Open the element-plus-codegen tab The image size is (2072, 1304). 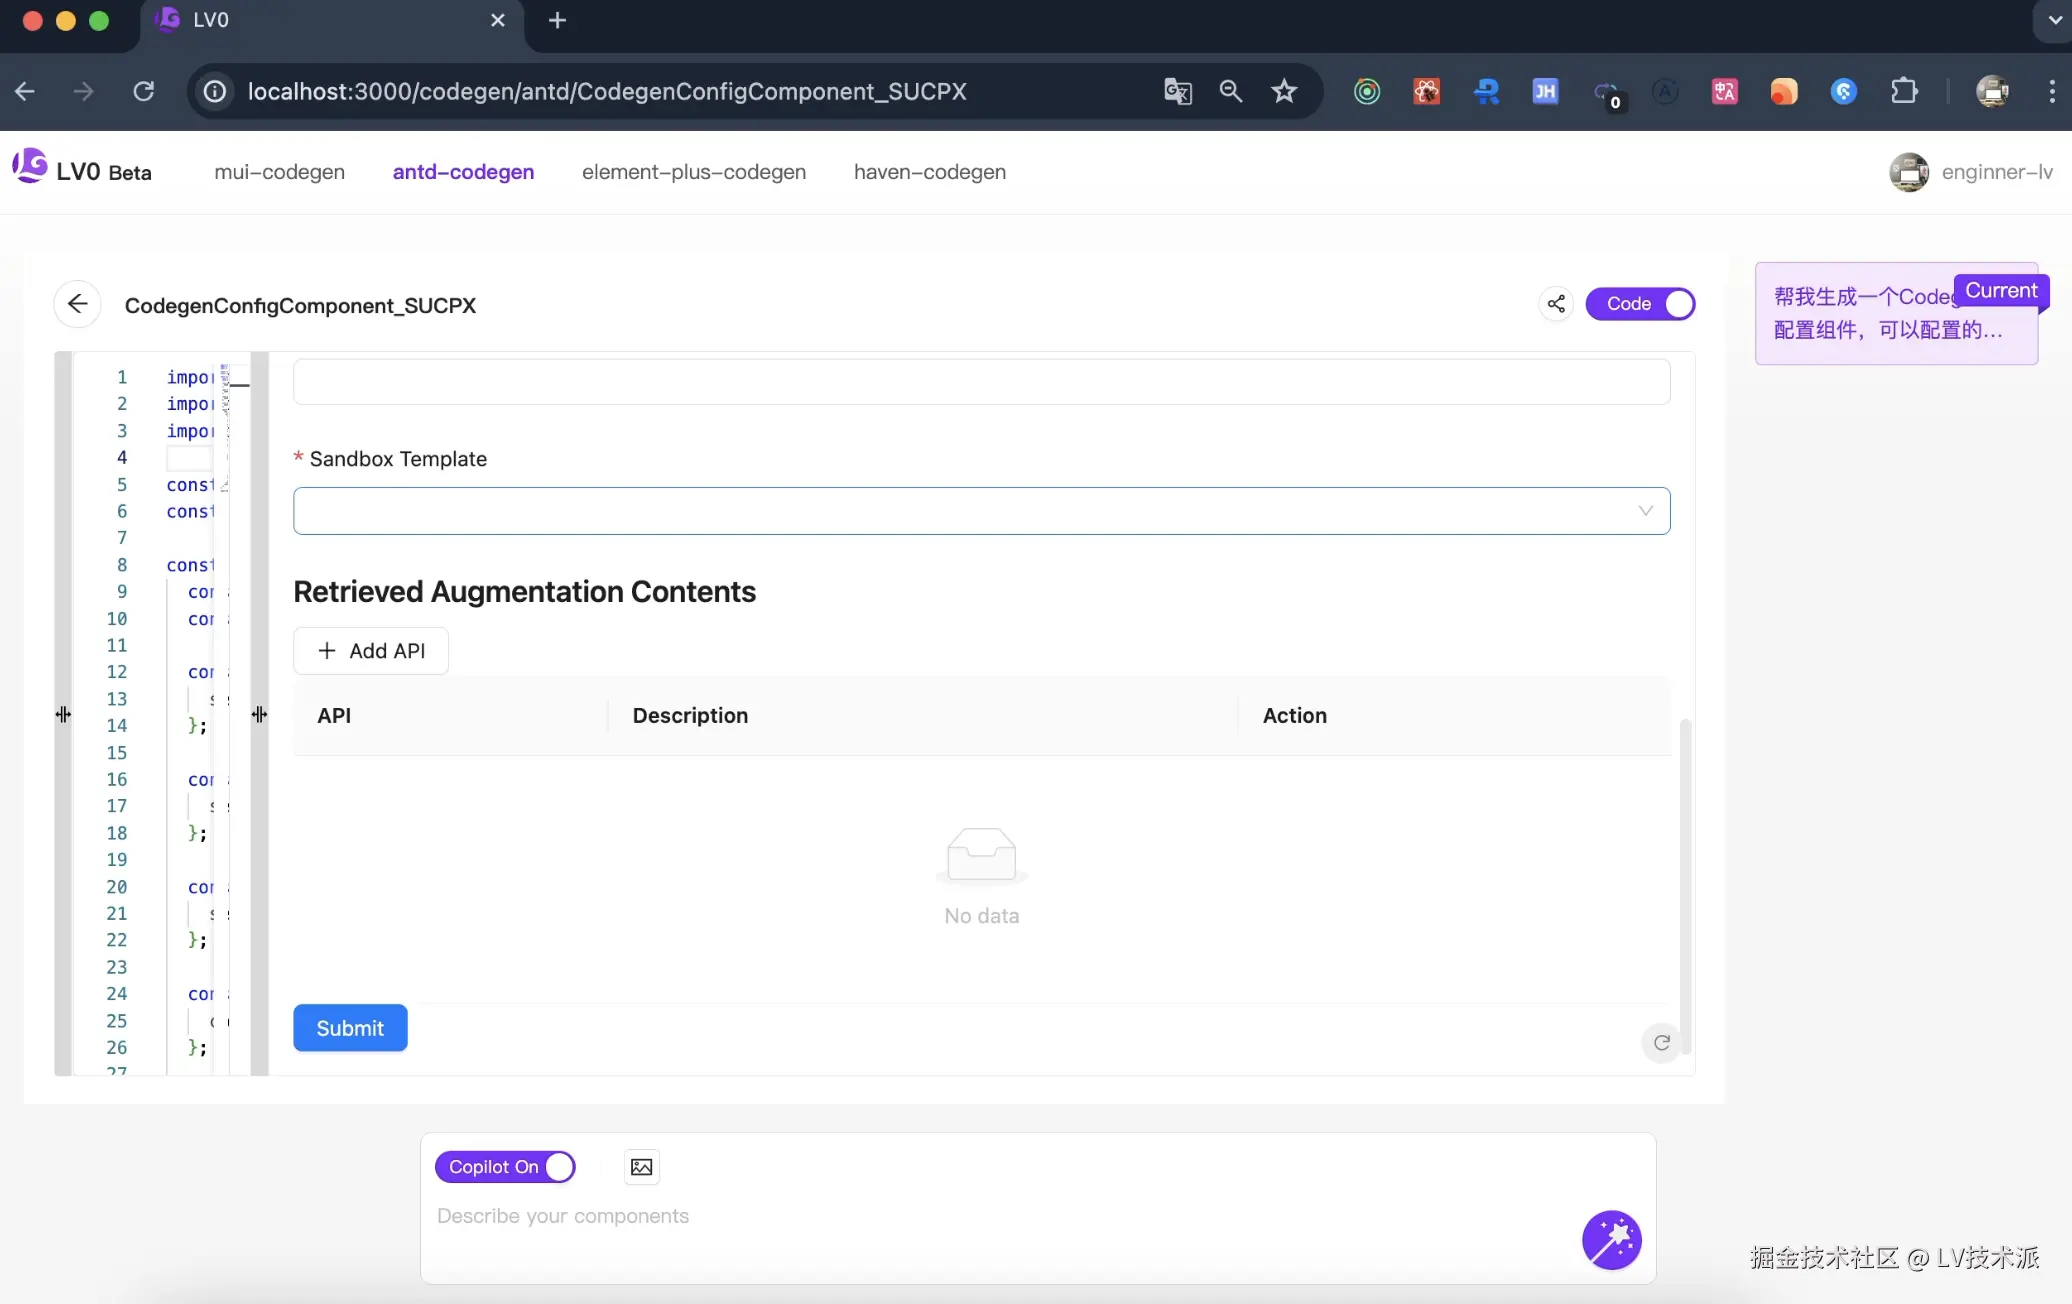click(x=693, y=172)
